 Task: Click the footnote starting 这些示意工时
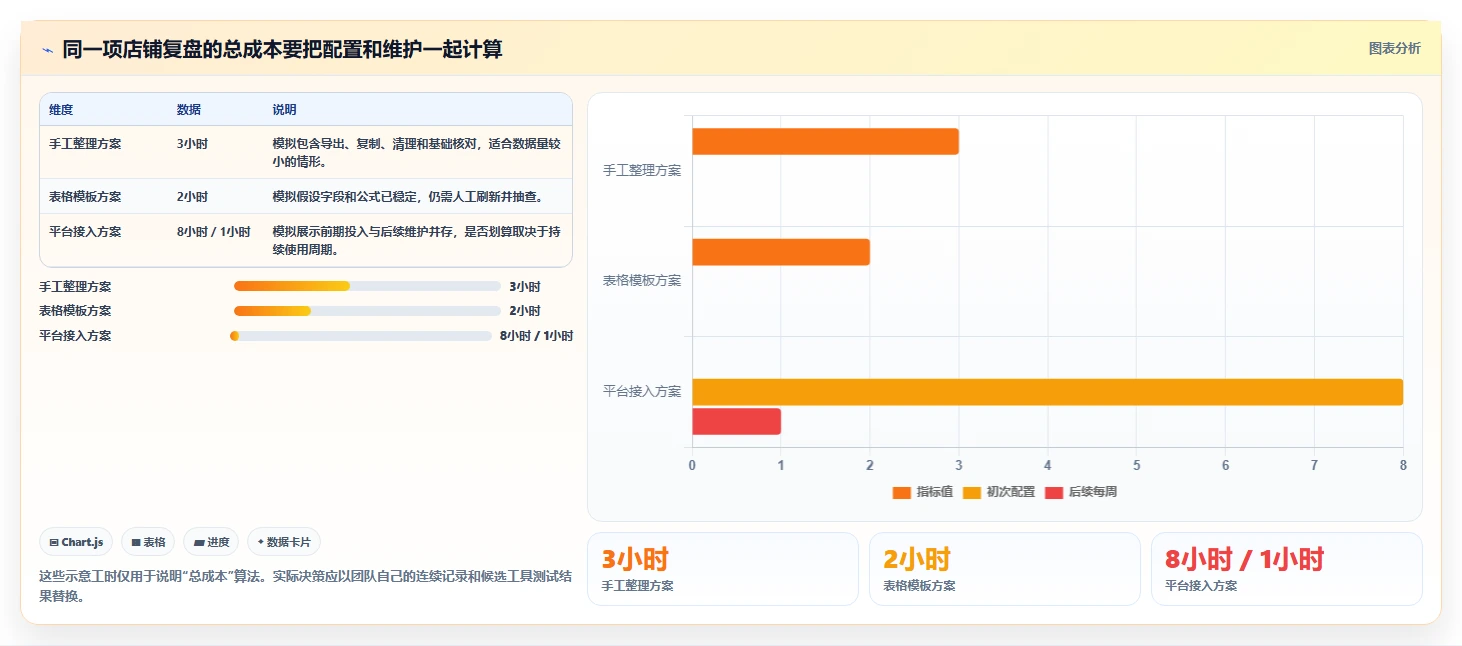pyautogui.click(x=305, y=587)
